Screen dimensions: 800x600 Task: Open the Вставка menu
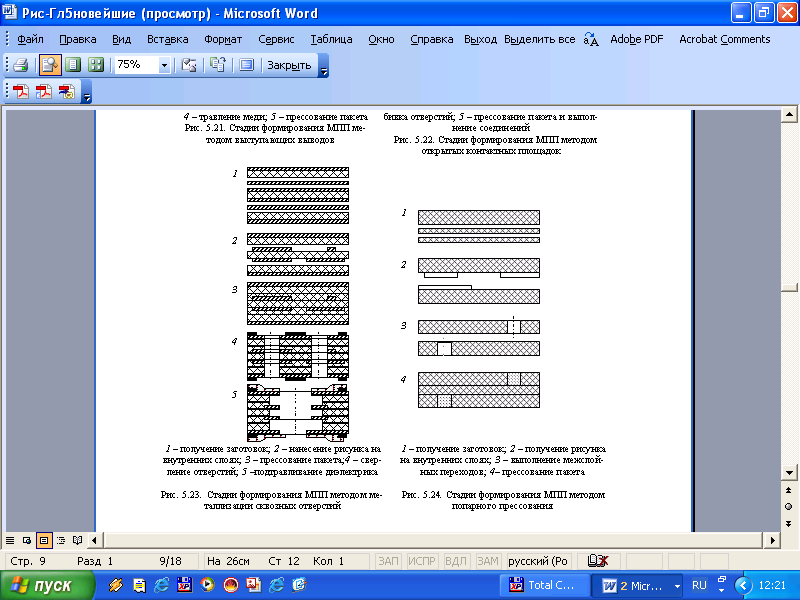point(167,39)
